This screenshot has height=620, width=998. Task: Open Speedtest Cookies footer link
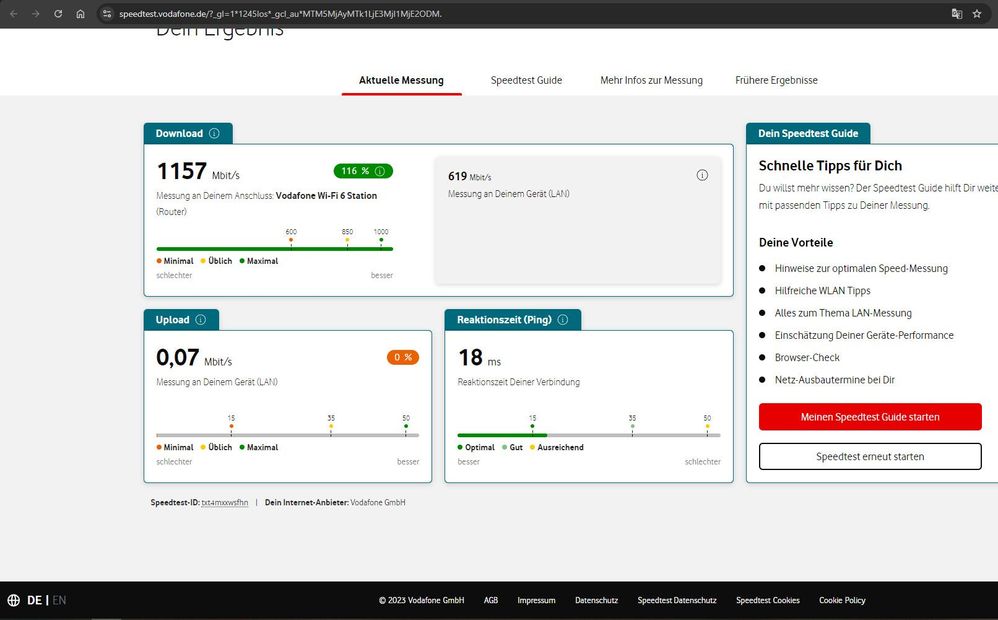point(768,600)
